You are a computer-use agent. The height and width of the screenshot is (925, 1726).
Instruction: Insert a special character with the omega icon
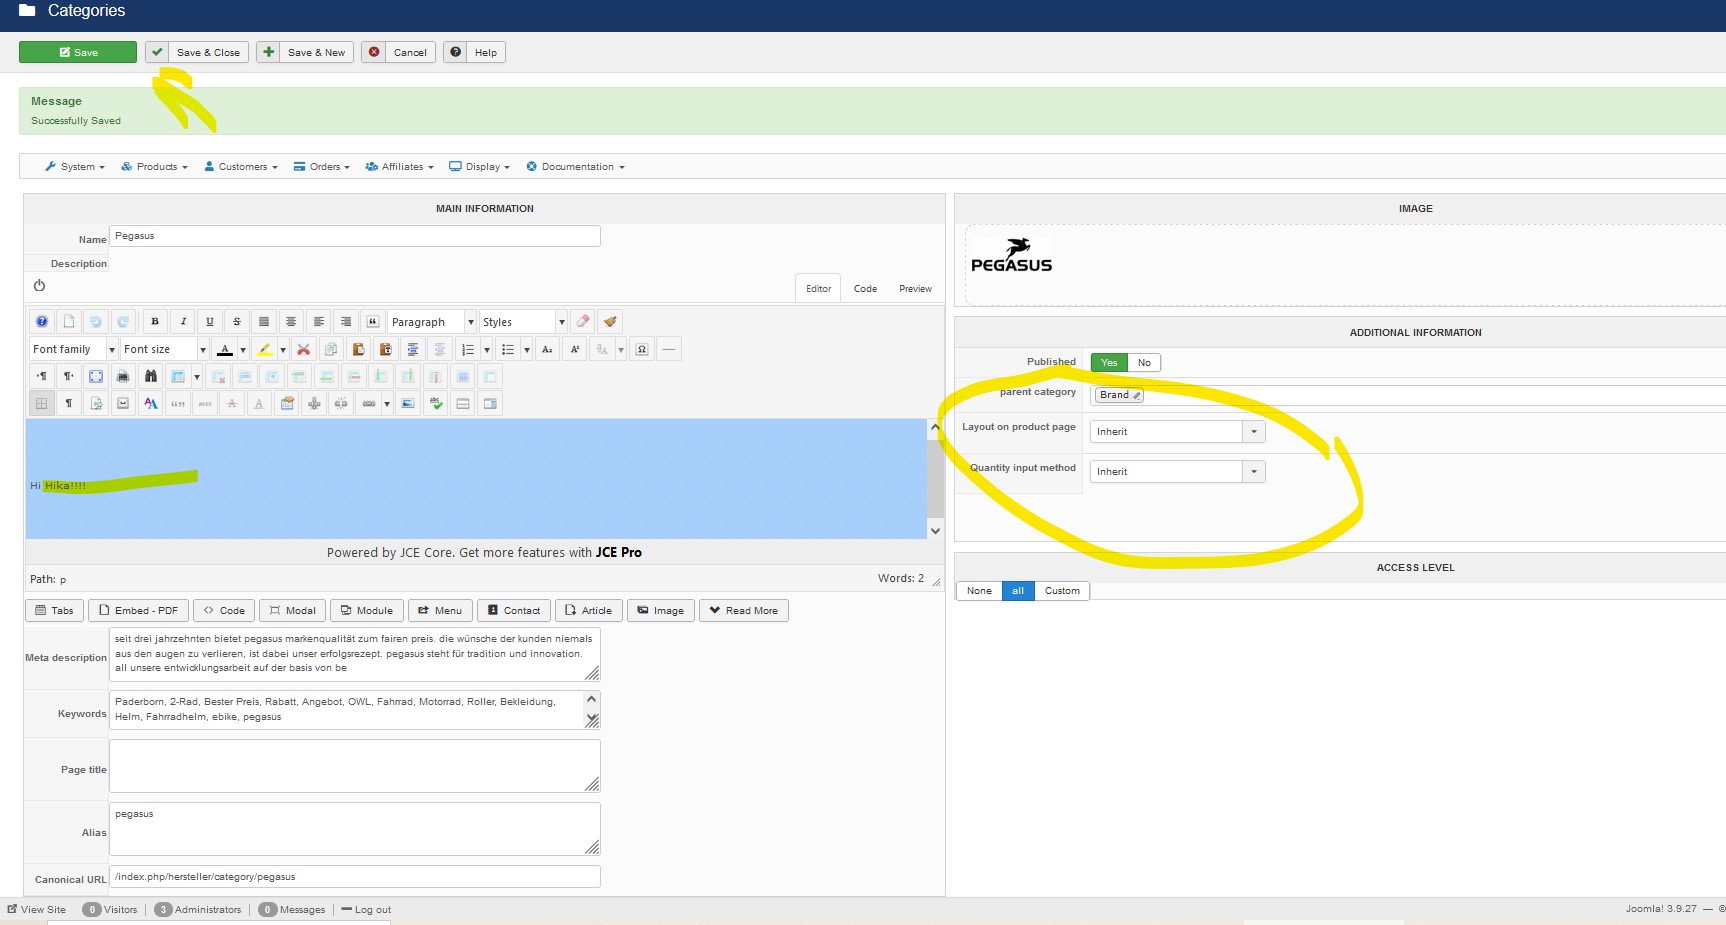[x=642, y=349]
